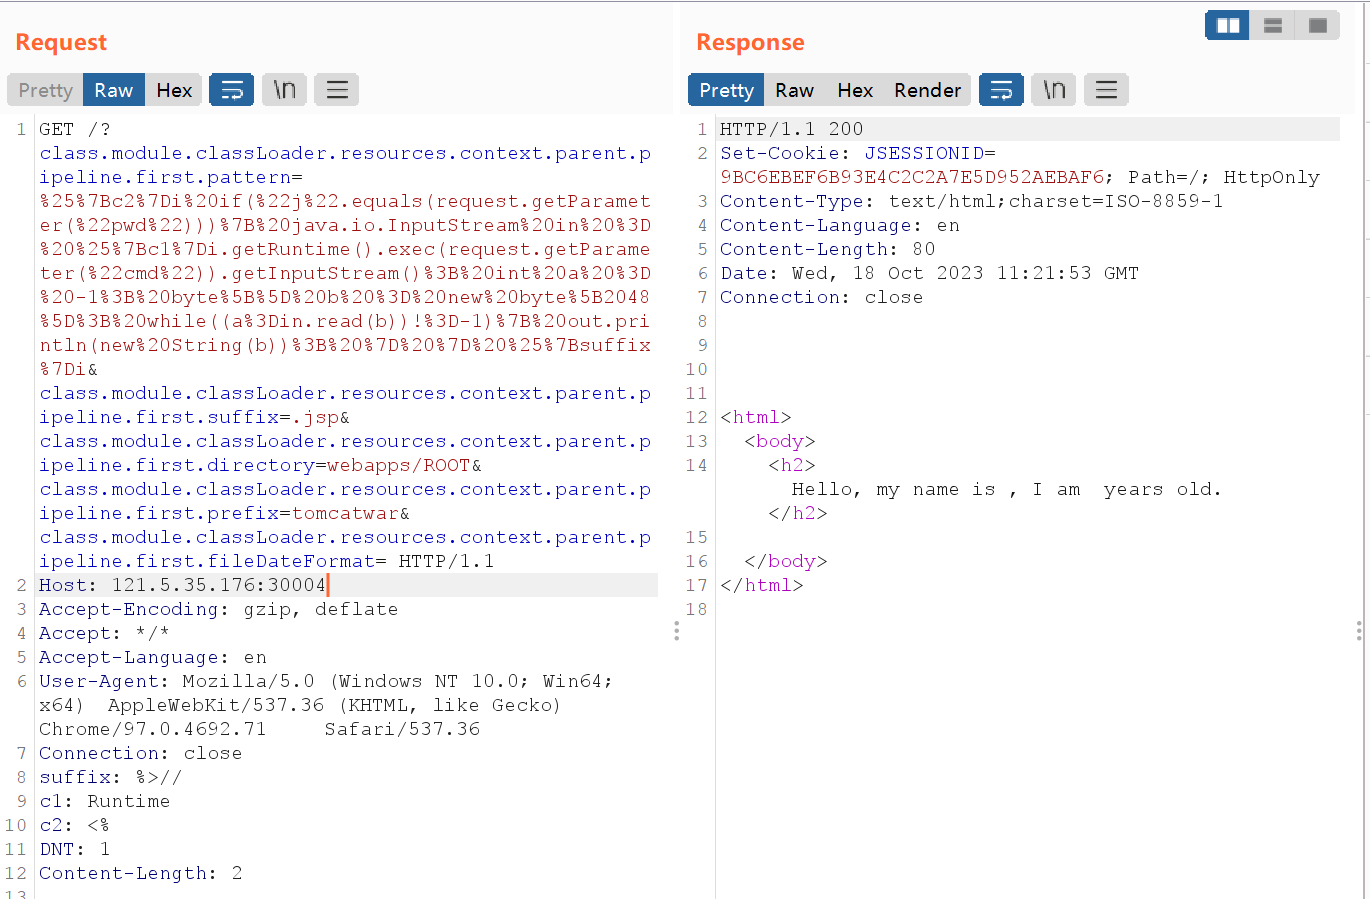Toggle word wrap icon in Request panel

[232, 90]
